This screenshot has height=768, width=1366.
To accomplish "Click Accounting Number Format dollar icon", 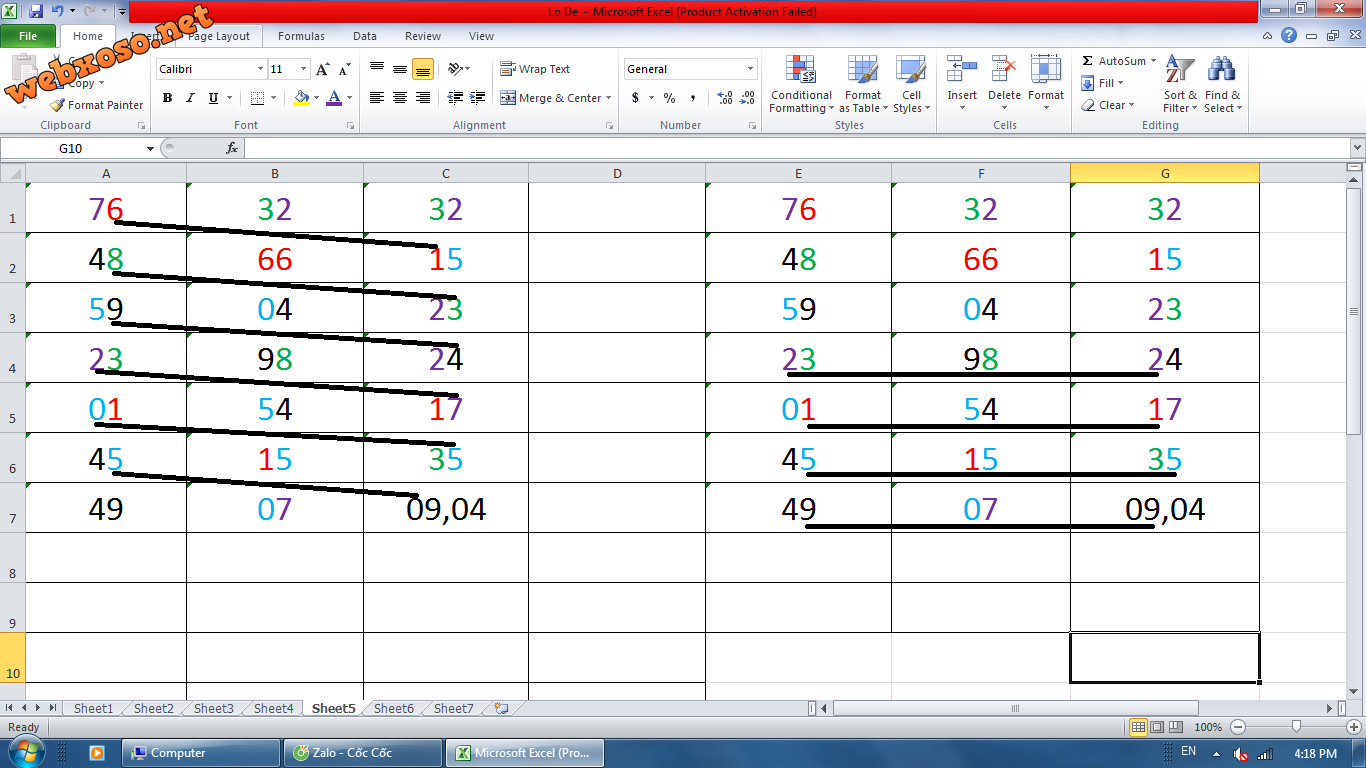I will (635, 98).
